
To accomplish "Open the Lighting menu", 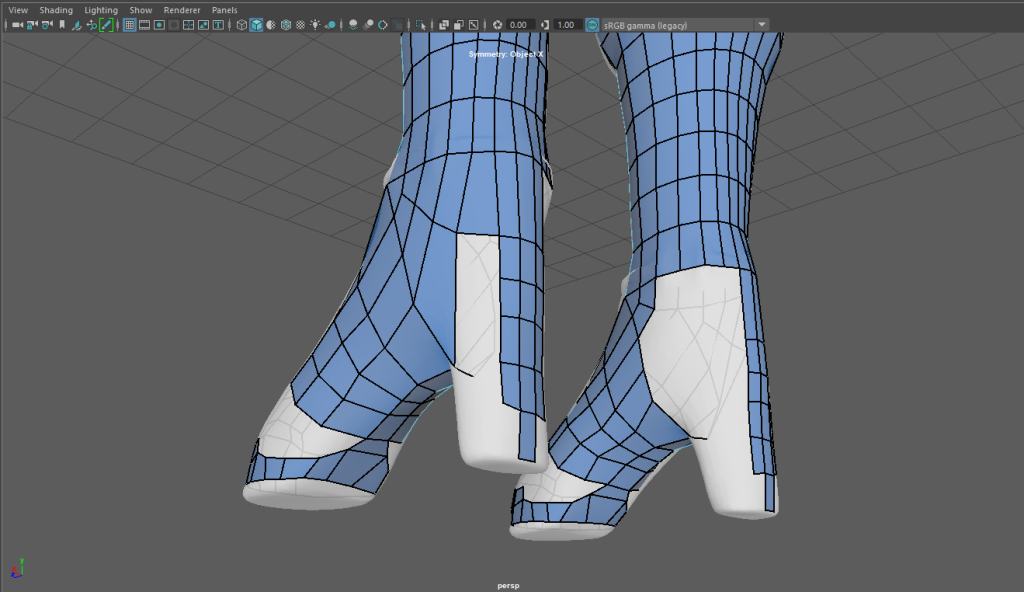I will pos(101,10).
